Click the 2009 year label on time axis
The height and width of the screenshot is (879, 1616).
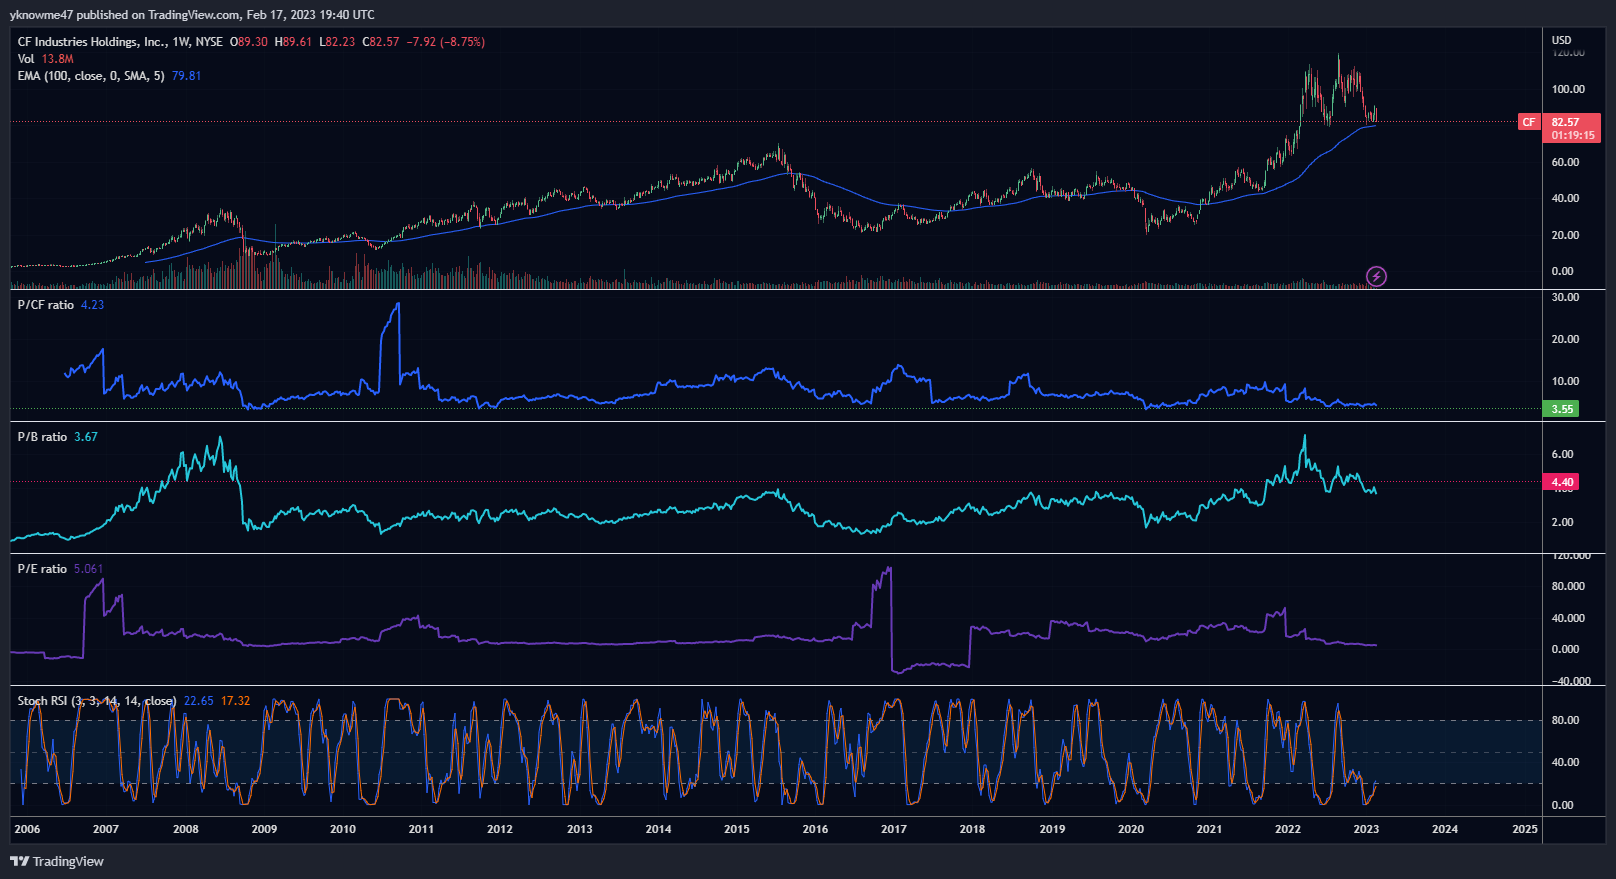coord(264,829)
